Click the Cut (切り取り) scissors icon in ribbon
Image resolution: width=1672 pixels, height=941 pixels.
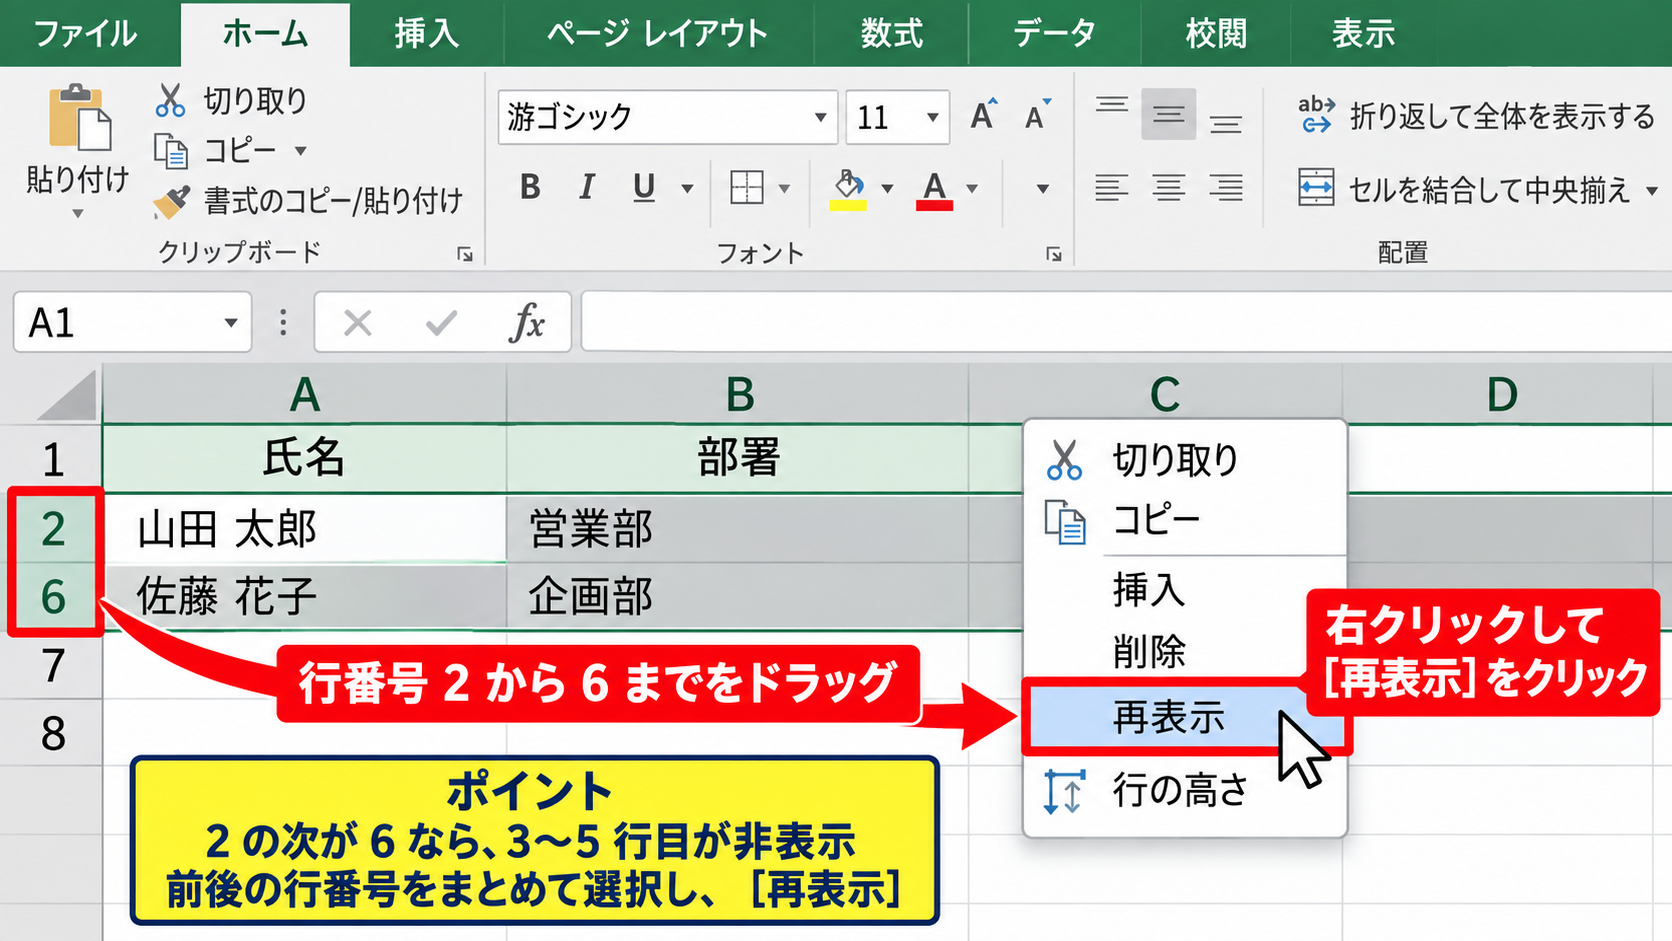[171, 100]
